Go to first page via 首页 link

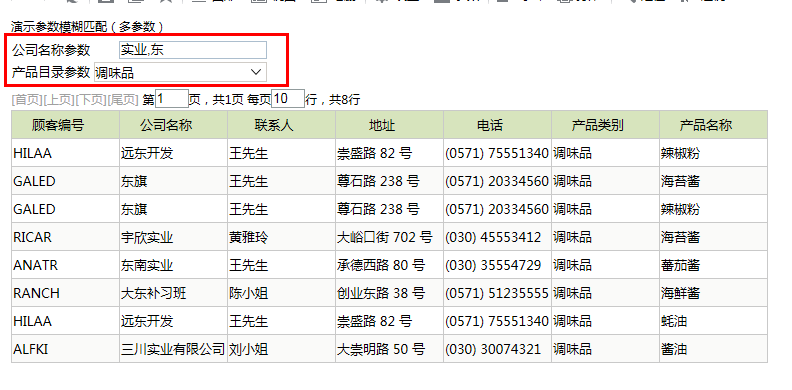pyautogui.click(x=27, y=100)
